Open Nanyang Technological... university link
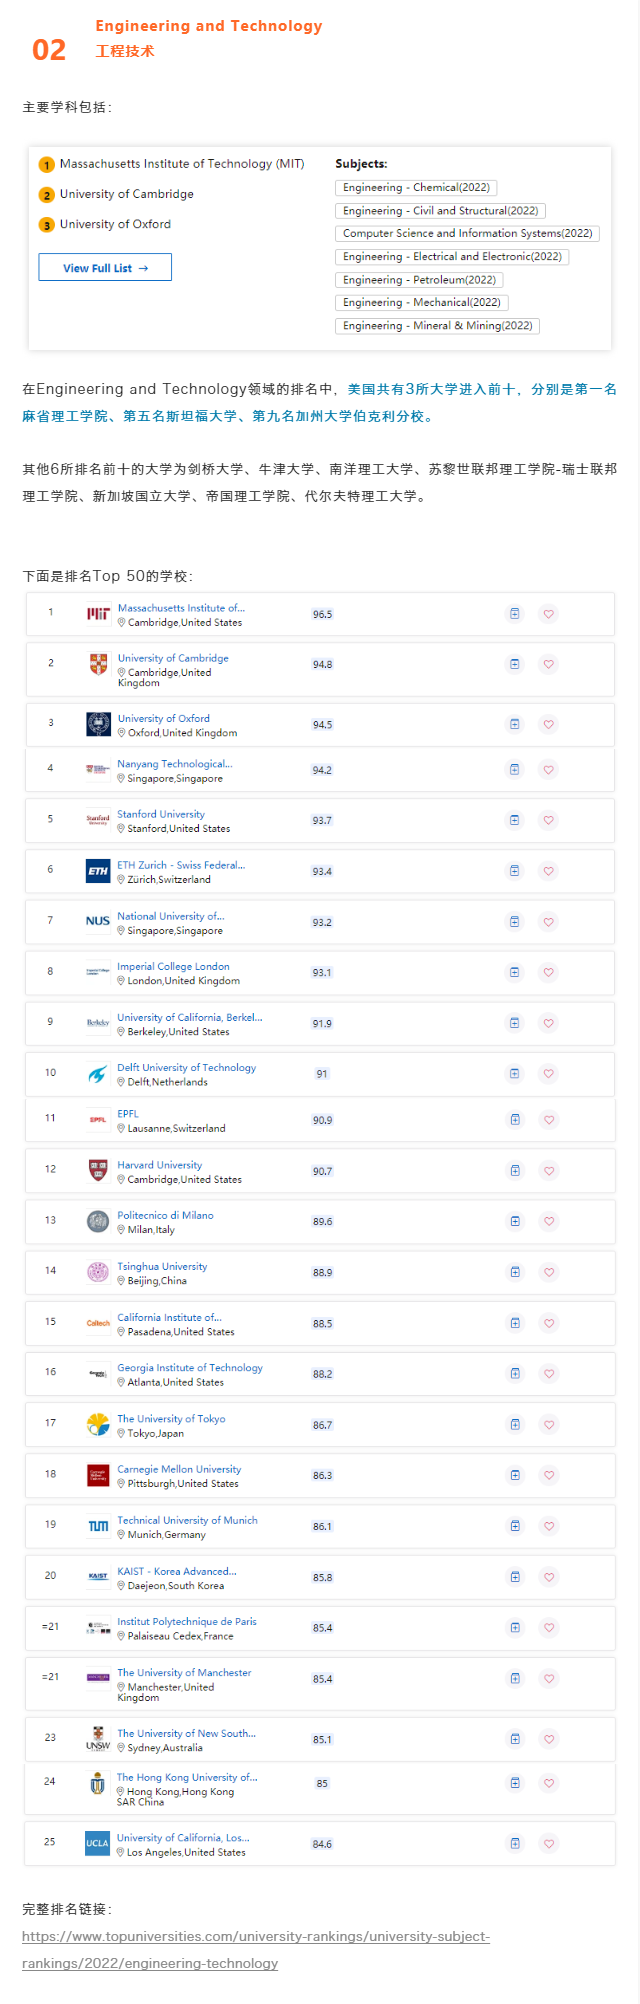Screen dimensions: 640x2004 click(x=175, y=764)
